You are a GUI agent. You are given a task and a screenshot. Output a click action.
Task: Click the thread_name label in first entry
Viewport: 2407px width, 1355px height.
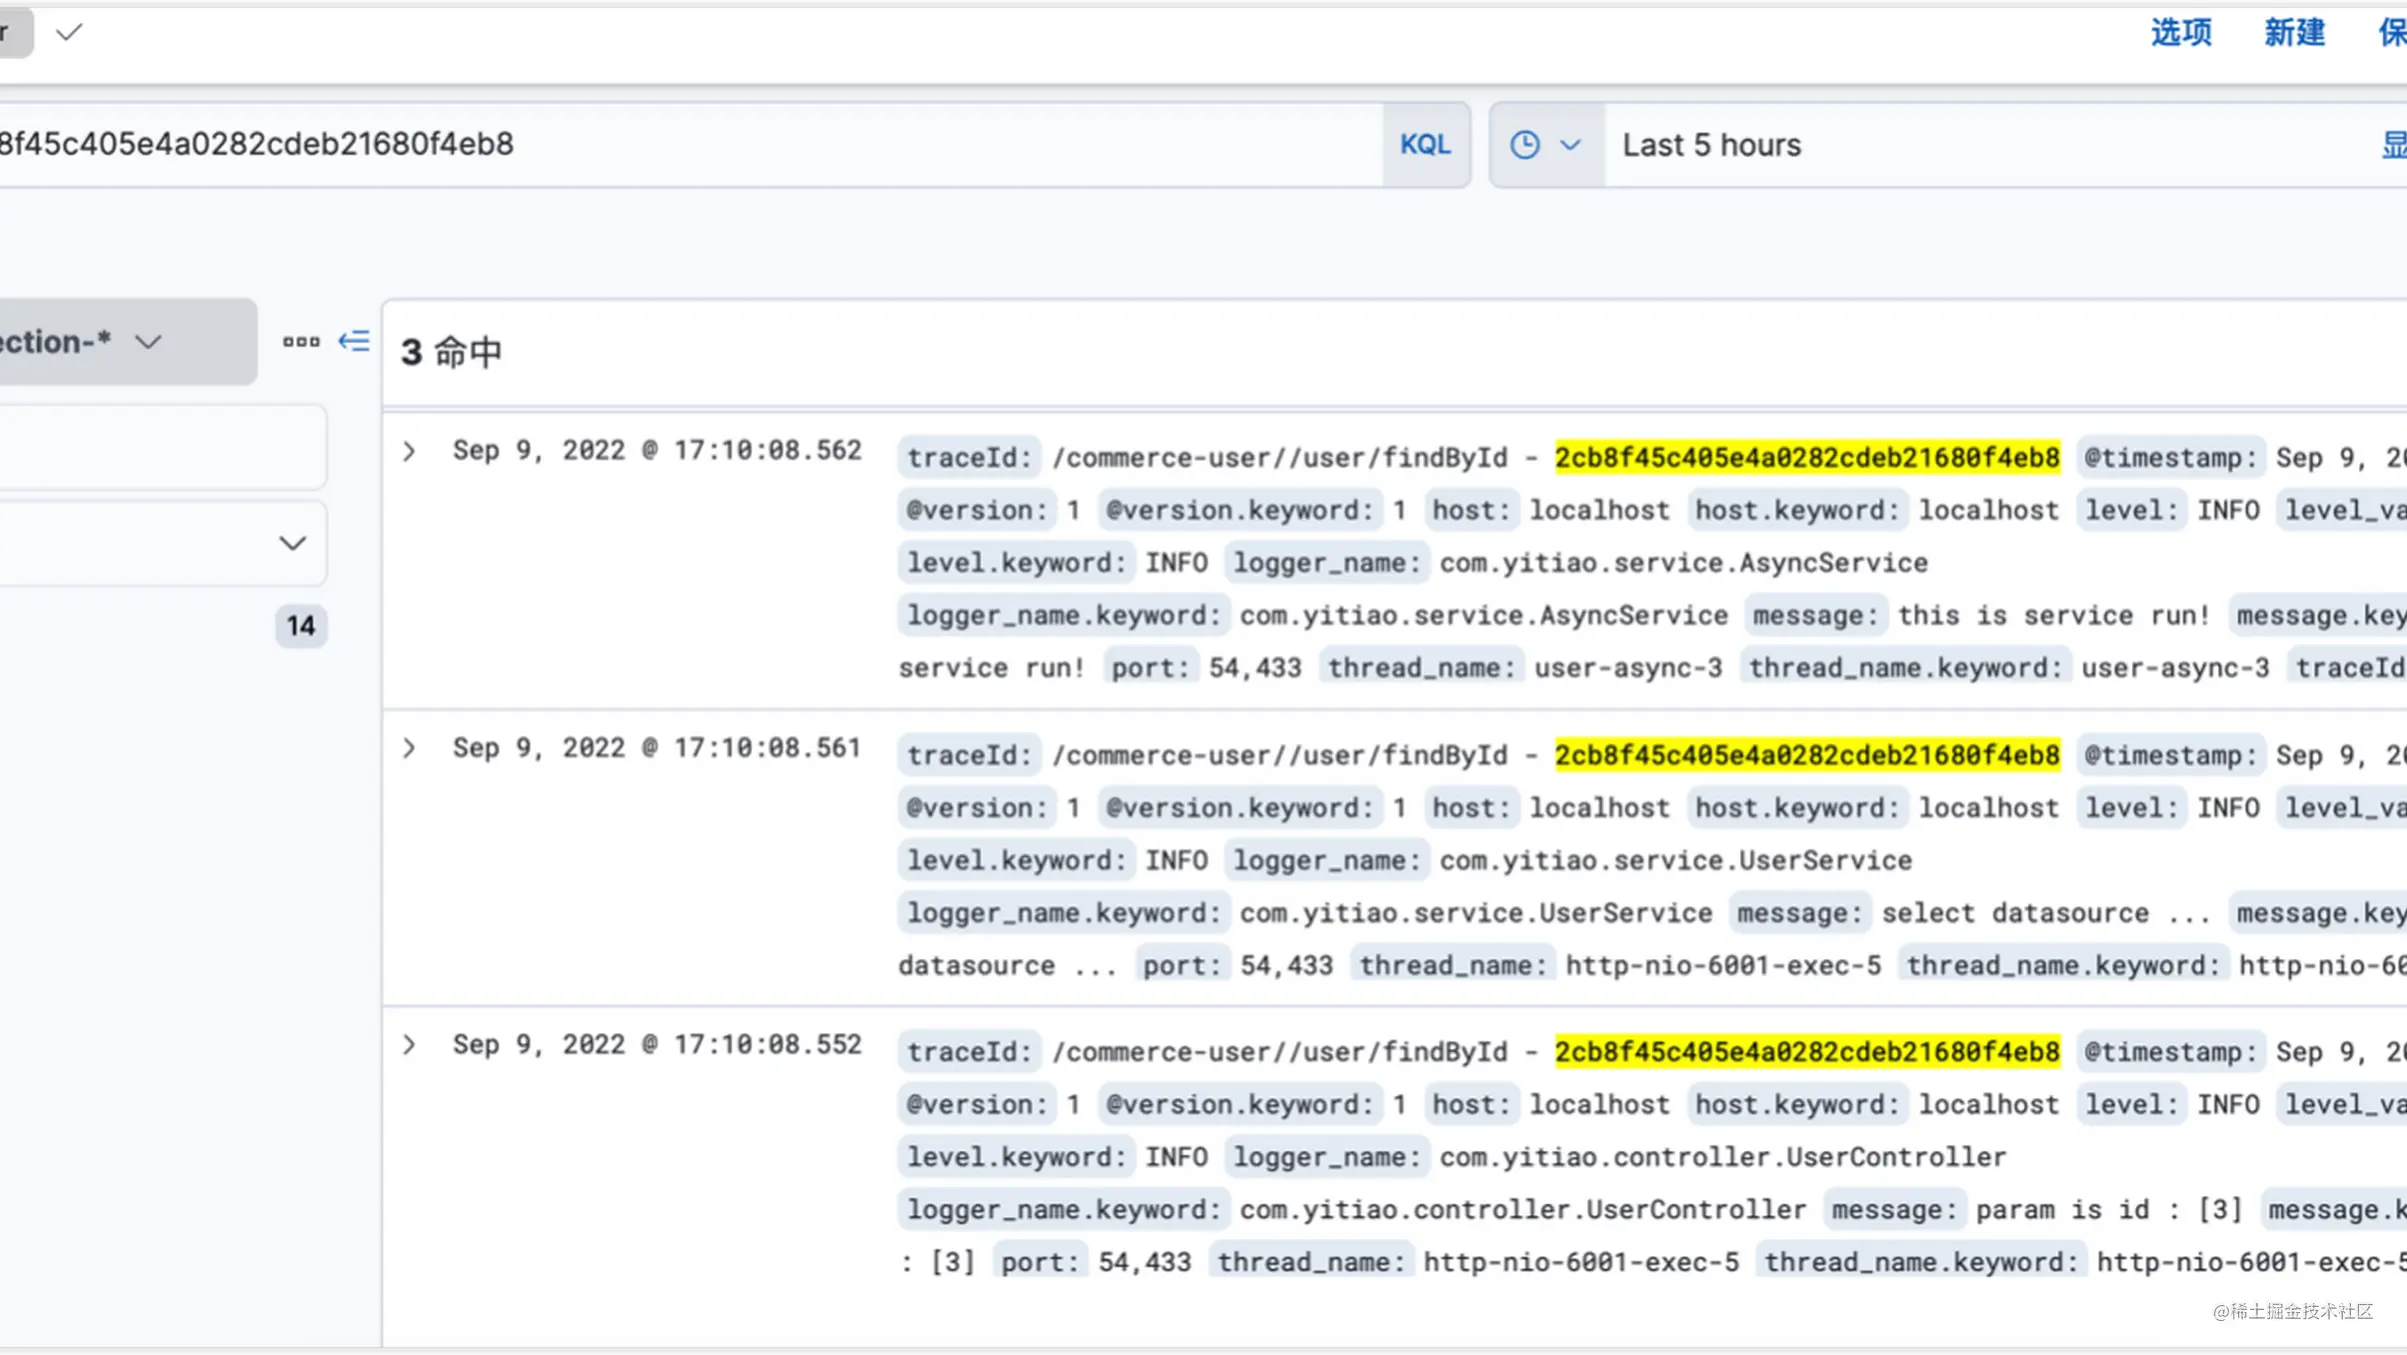coord(1421,668)
